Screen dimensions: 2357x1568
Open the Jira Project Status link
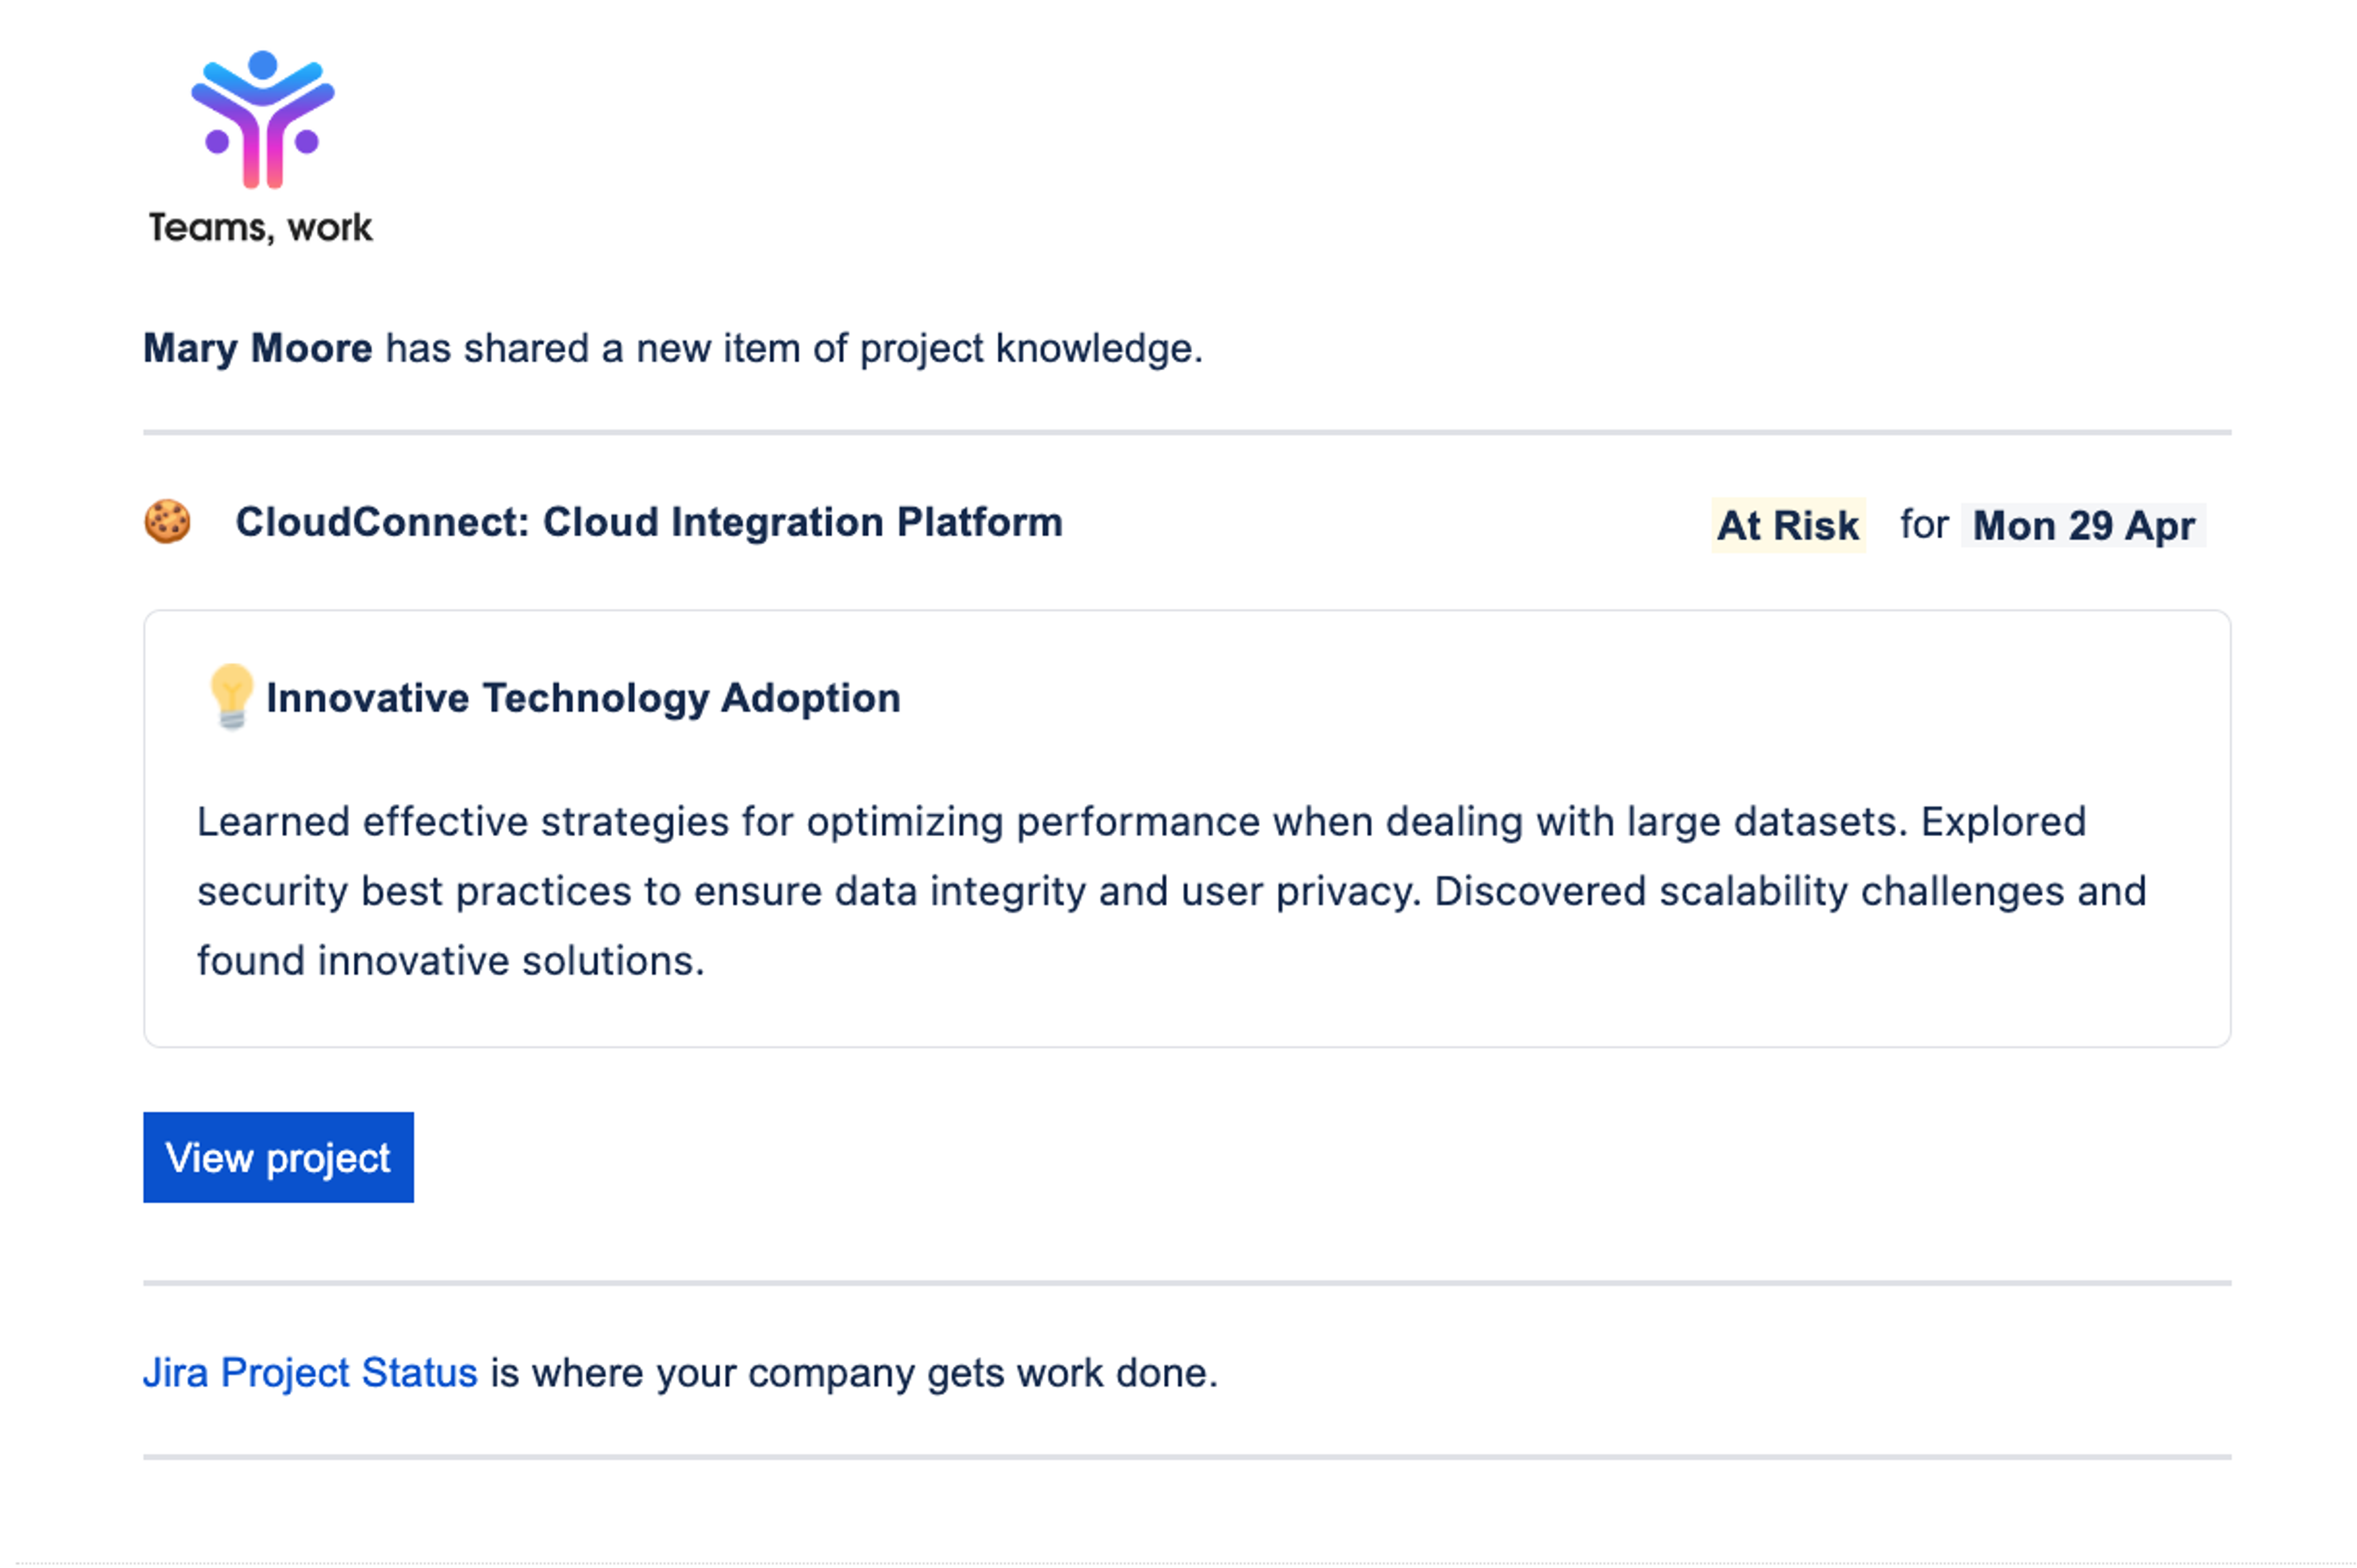(310, 1372)
